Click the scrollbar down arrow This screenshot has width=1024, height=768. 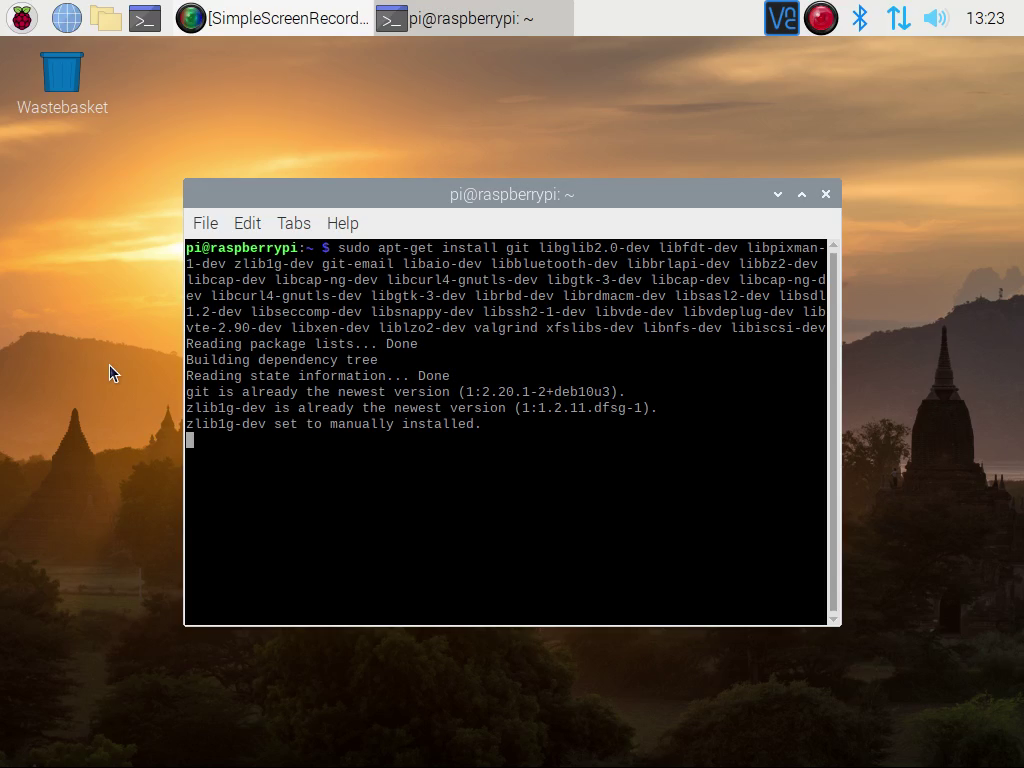click(833, 619)
